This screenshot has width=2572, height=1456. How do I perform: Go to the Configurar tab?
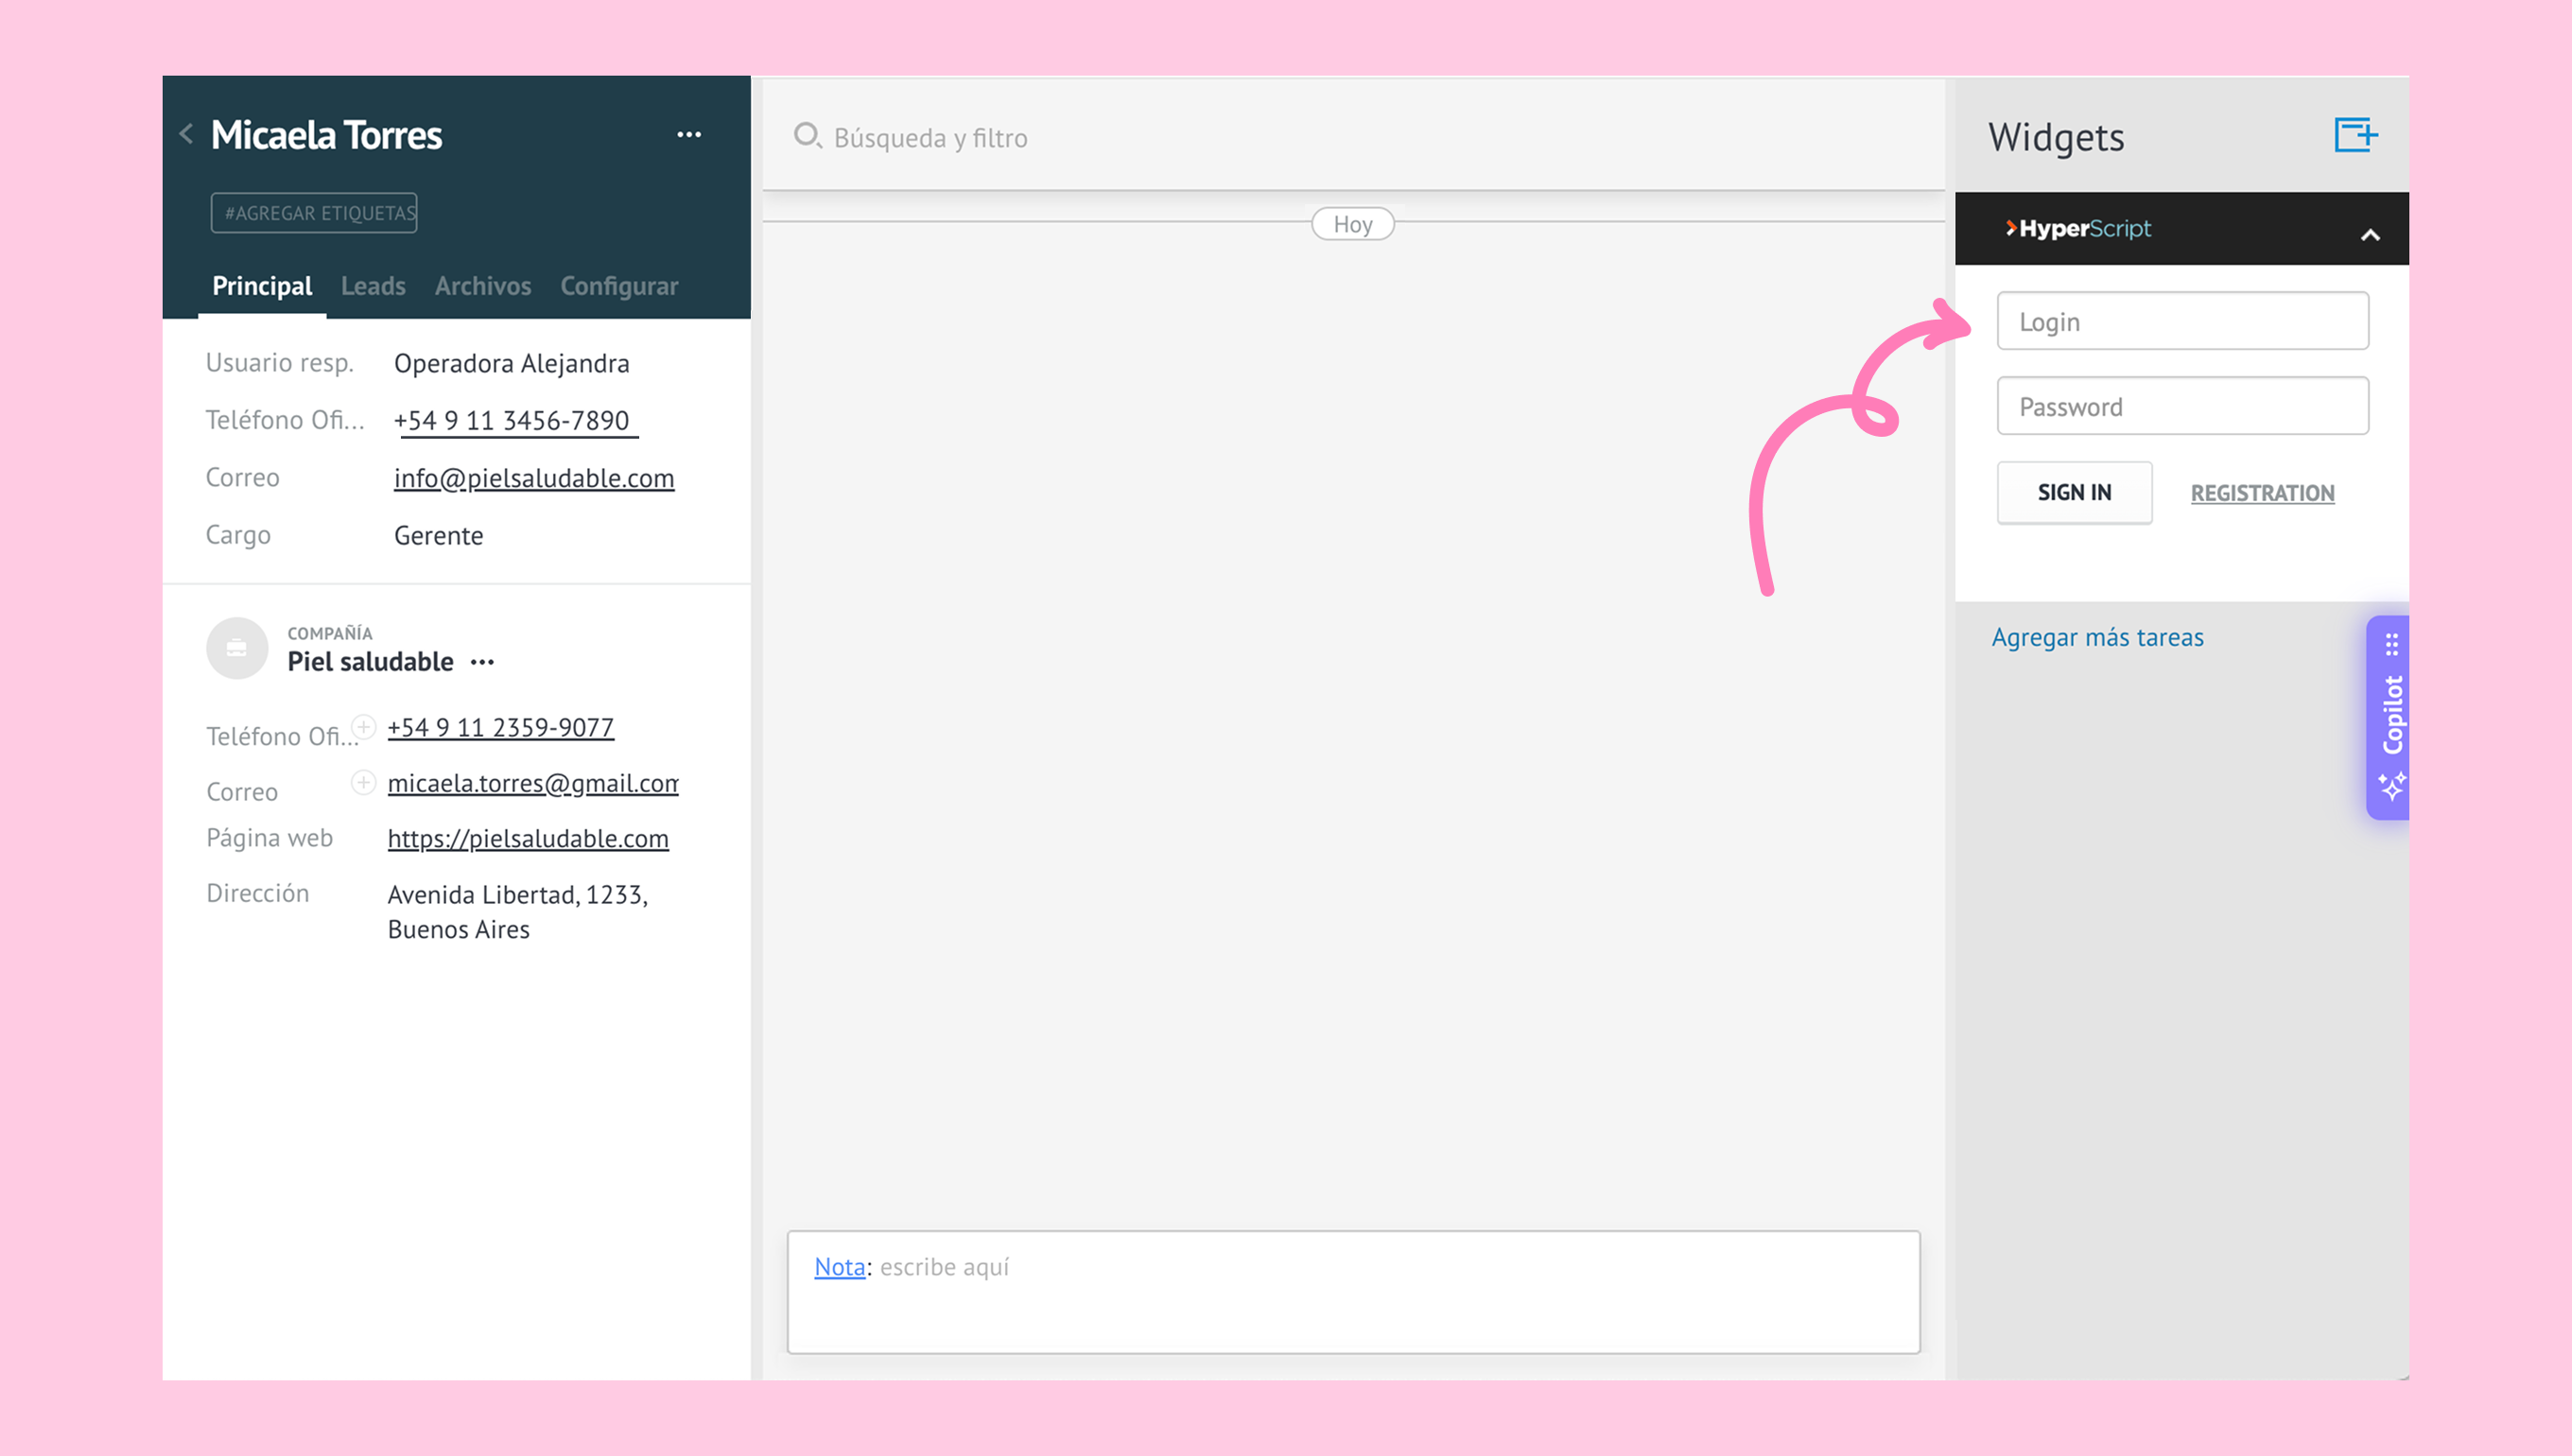tap(619, 286)
